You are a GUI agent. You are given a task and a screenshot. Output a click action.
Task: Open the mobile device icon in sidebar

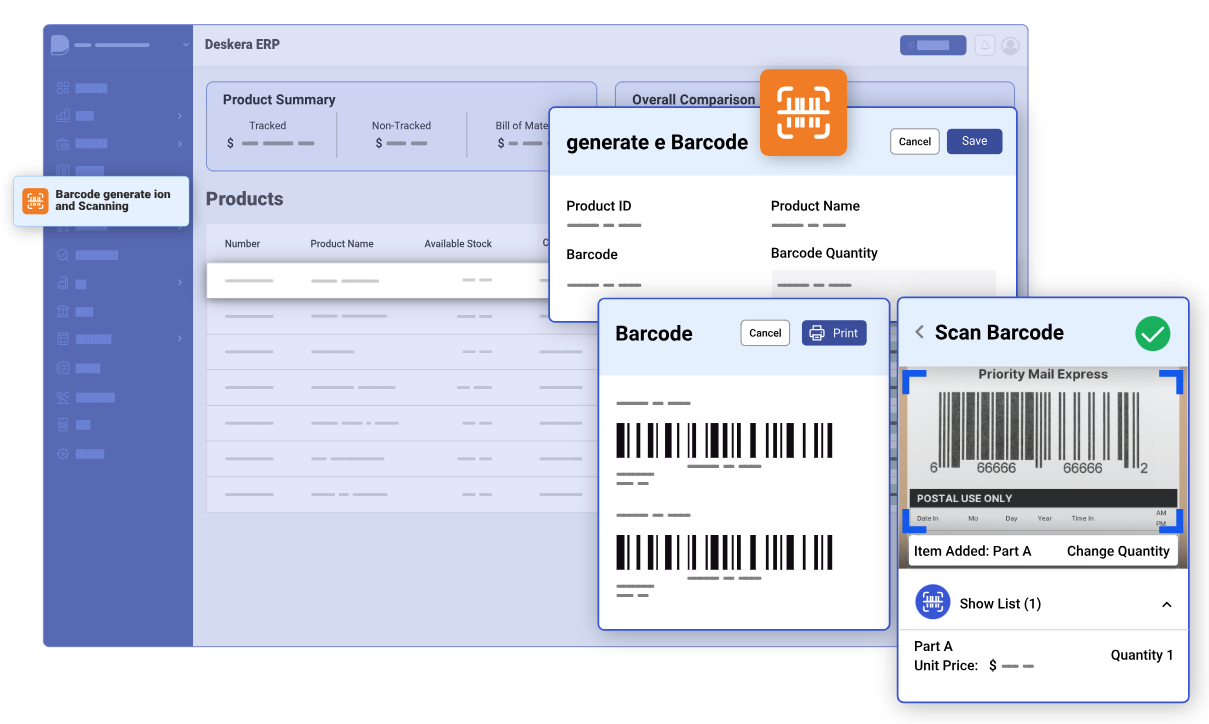click(x=63, y=425)
